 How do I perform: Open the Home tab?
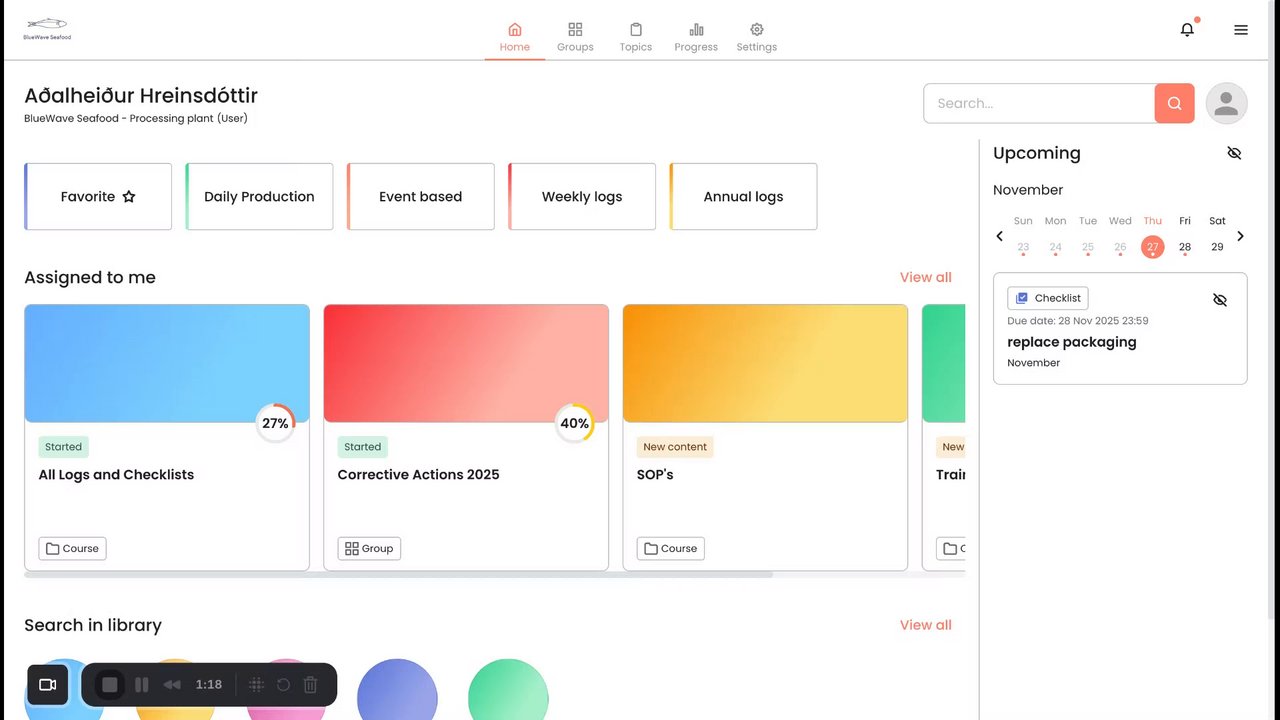[x=515, y=38]
